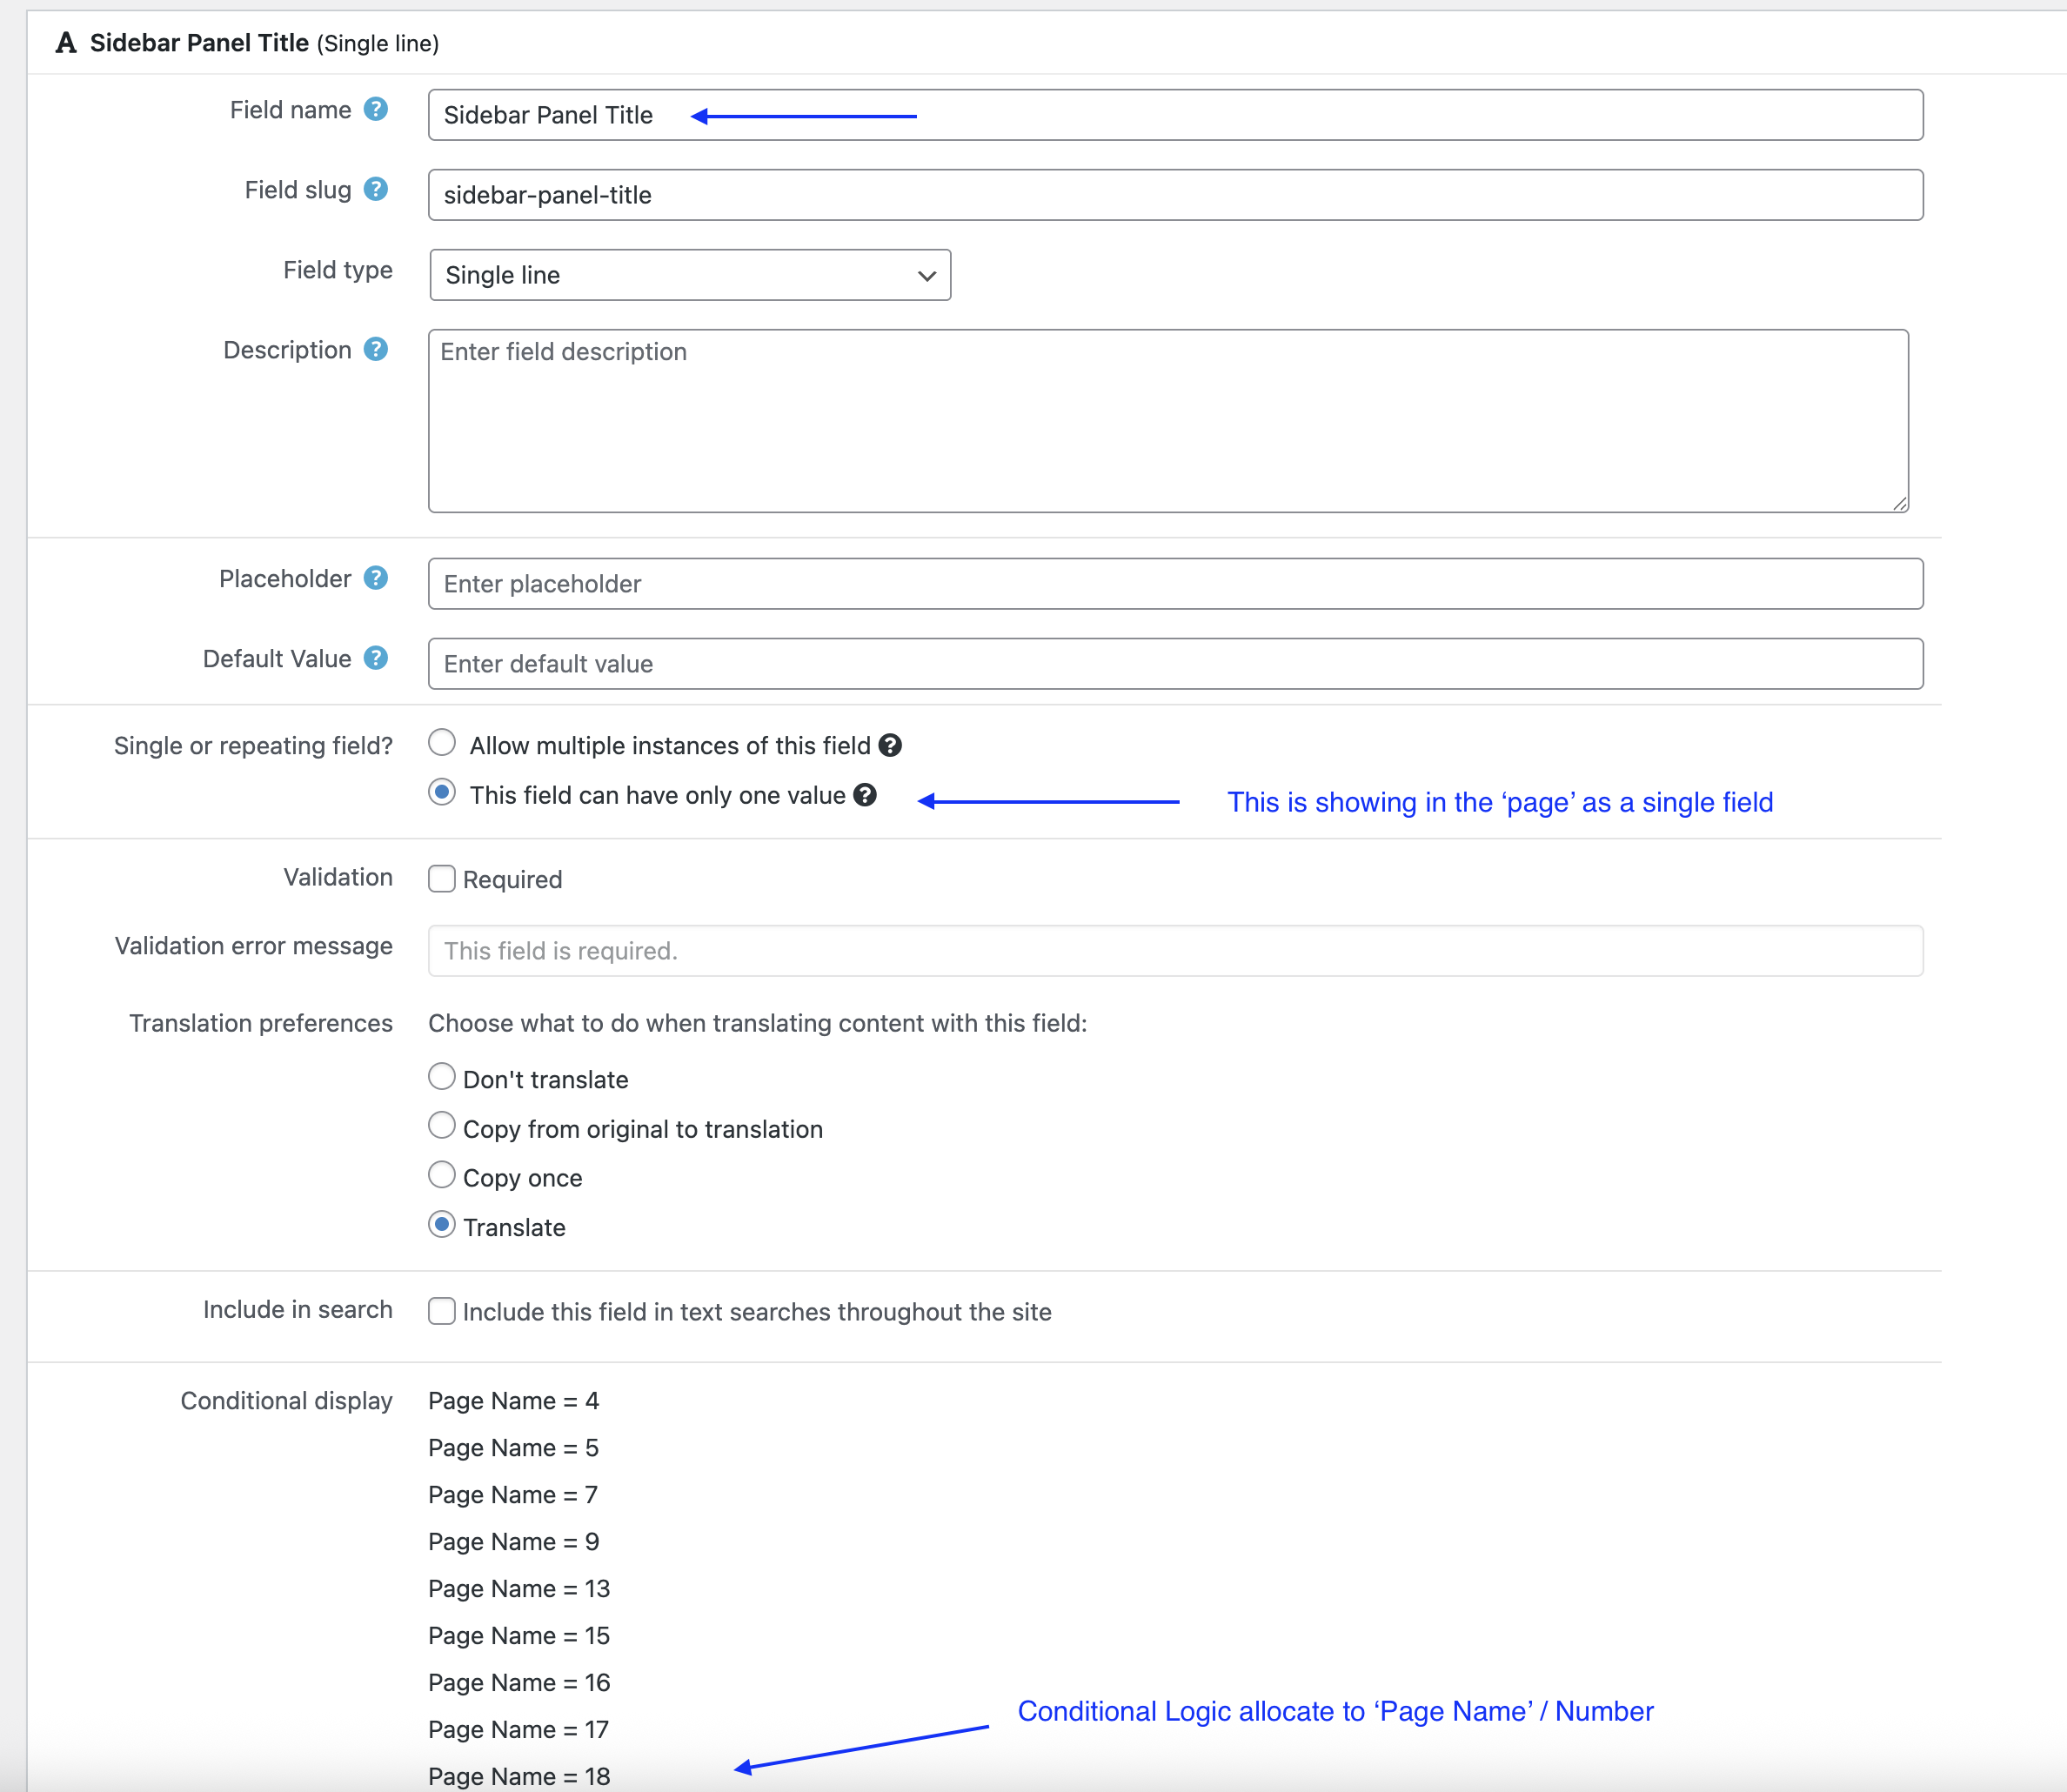The width and height of the screenshot is (2067, 1792).
Task: Click the condition Page Name = 5
Action: pos(514,1448)
